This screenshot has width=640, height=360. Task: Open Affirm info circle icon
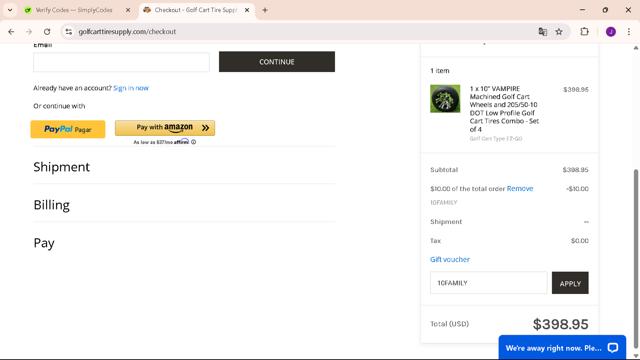193,142
